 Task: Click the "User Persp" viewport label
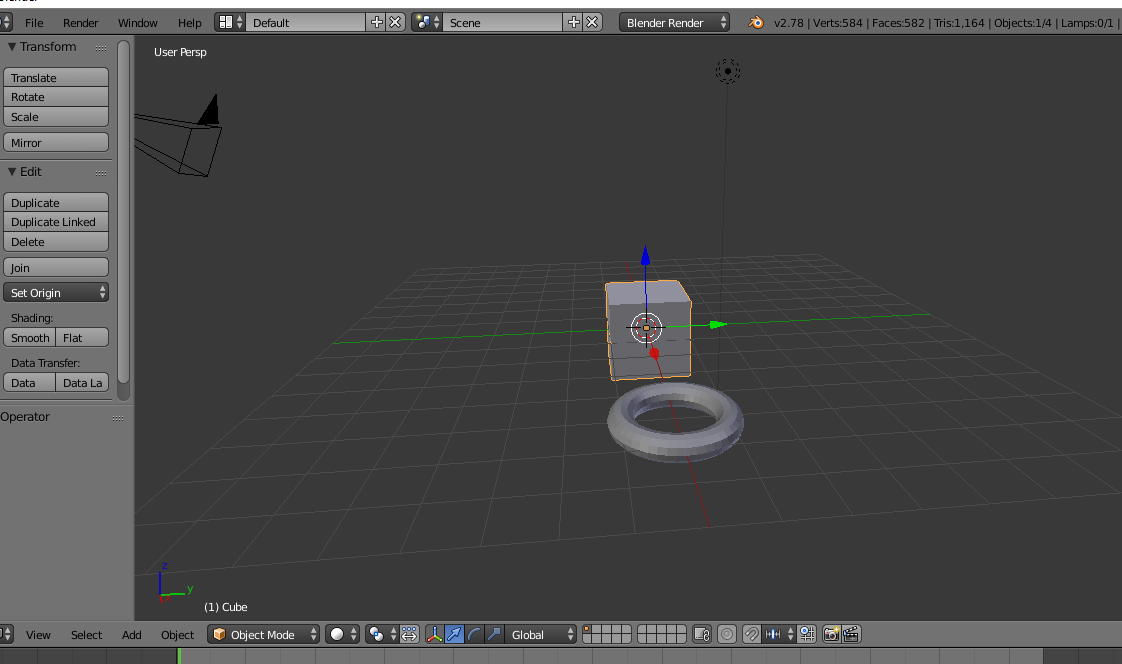tap(180, 52)
